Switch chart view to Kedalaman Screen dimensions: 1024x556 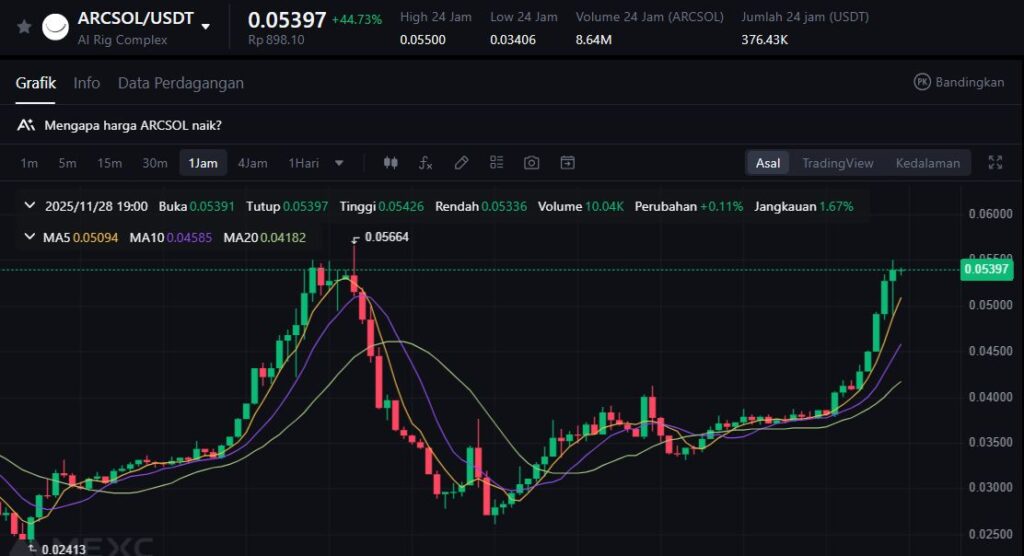click(927, 163)
